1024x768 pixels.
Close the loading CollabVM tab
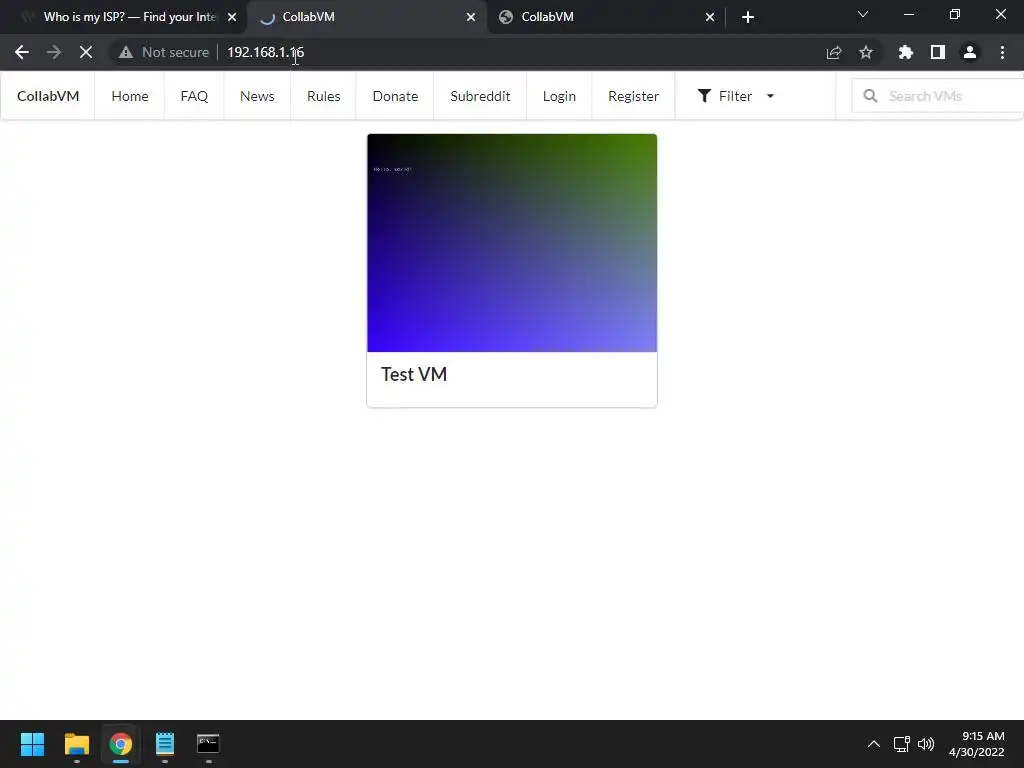pyautogui.click(x=471, y=17)
